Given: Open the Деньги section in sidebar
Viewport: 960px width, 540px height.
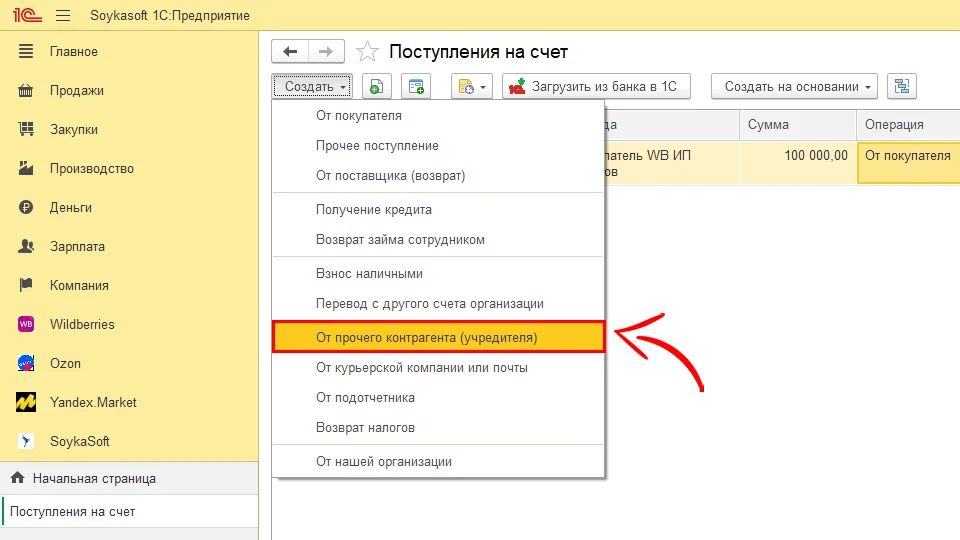Looking at the screenshot, I should 70,207.
